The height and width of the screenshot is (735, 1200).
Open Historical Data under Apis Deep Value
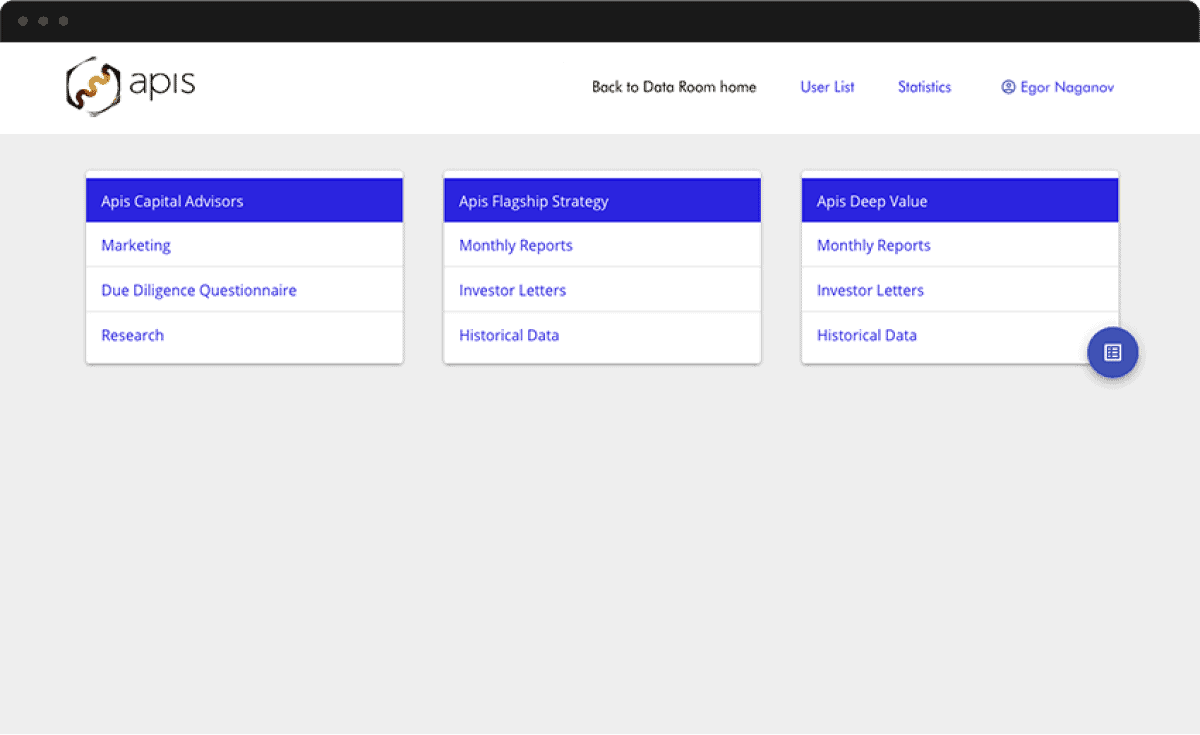pos(867,335)
